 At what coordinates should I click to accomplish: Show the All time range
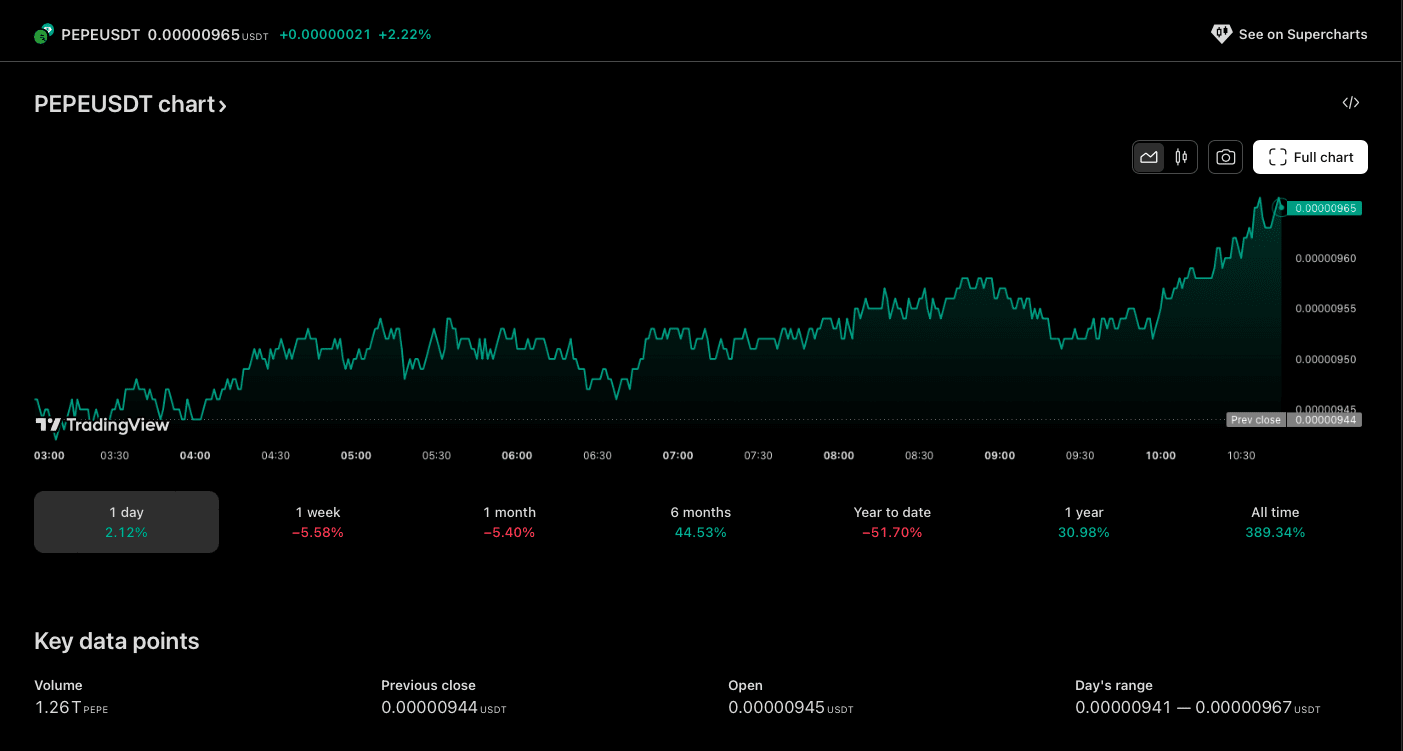(x=1275, y=522)
